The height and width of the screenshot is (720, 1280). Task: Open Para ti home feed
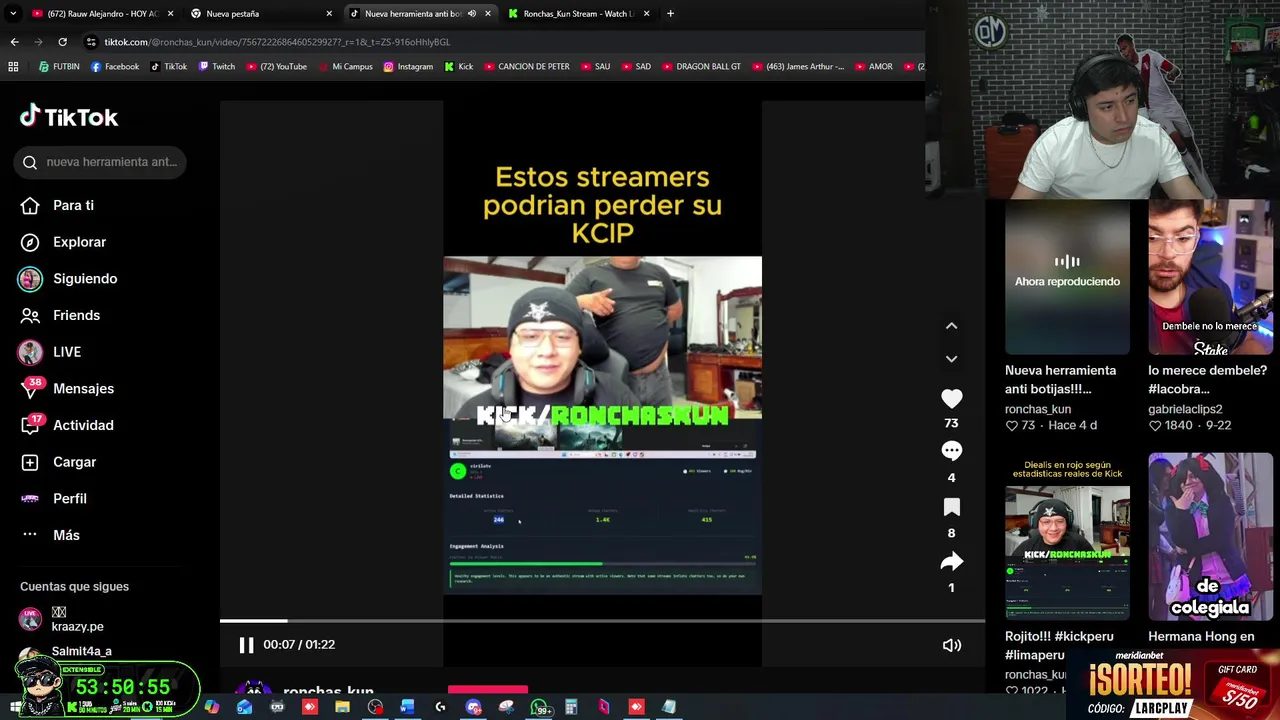coord(57,205)
